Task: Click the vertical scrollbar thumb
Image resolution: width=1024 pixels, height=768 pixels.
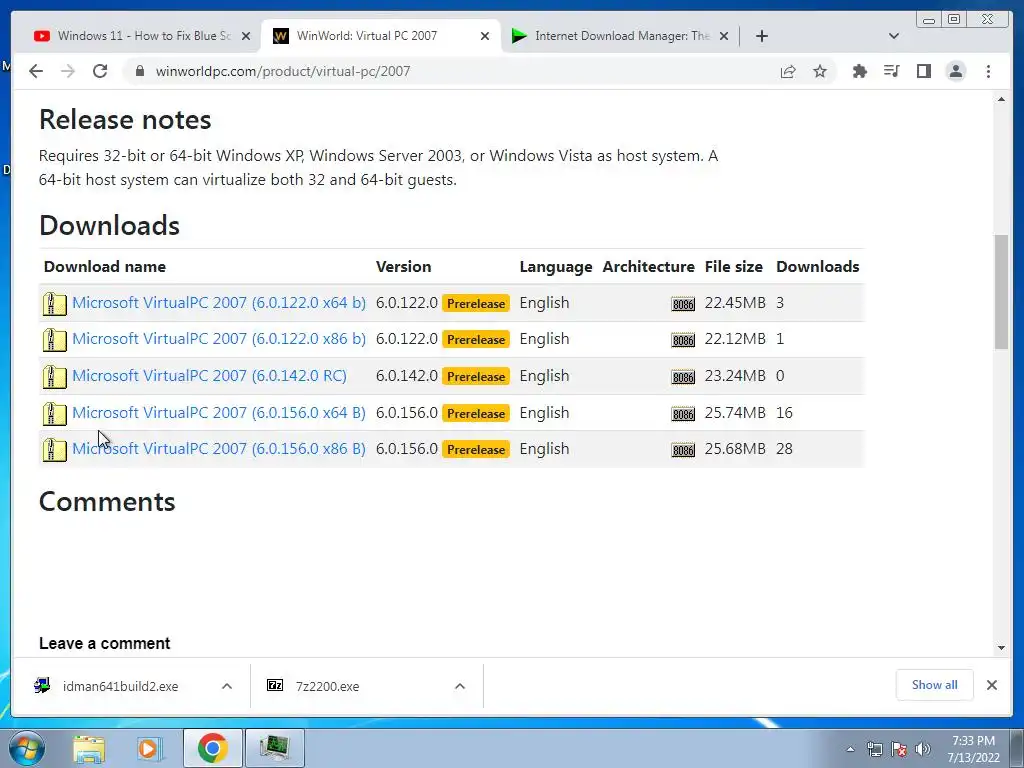Action: 1001,292
